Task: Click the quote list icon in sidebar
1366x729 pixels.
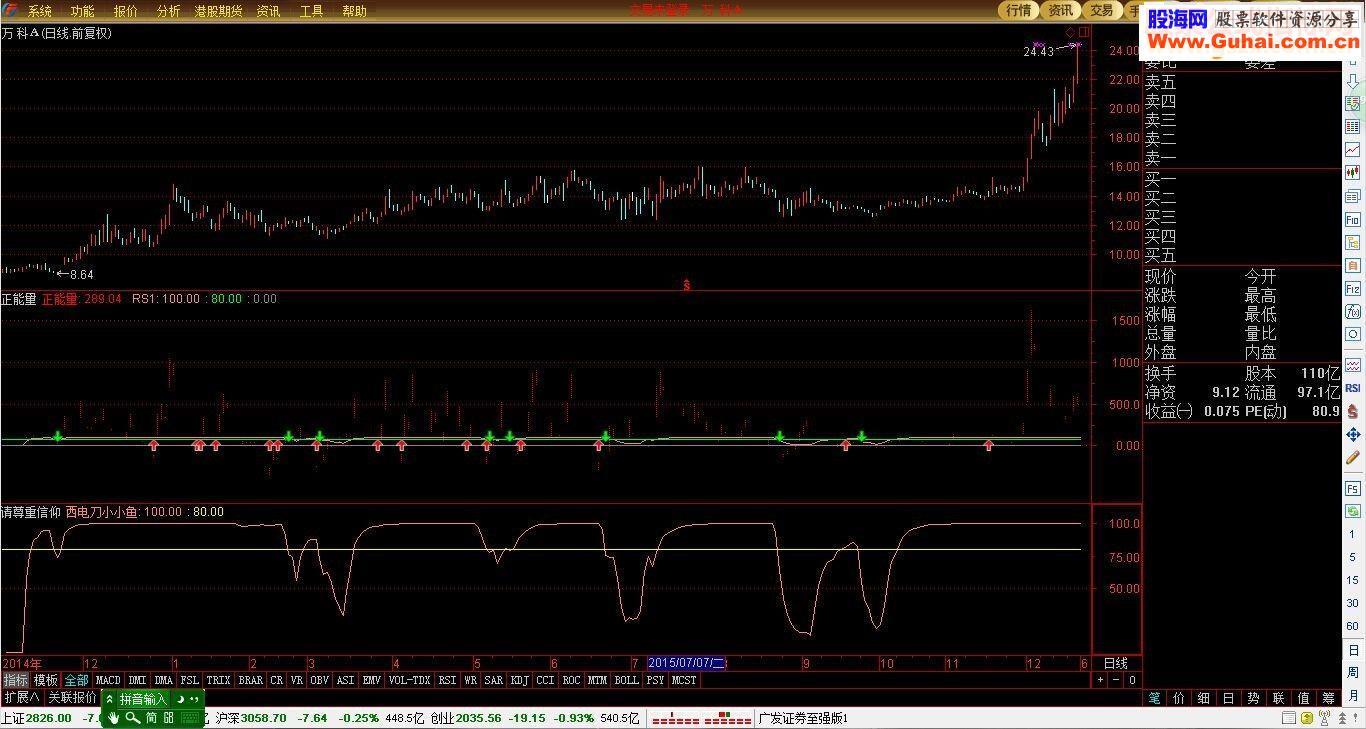Action: pos(1352,103)
